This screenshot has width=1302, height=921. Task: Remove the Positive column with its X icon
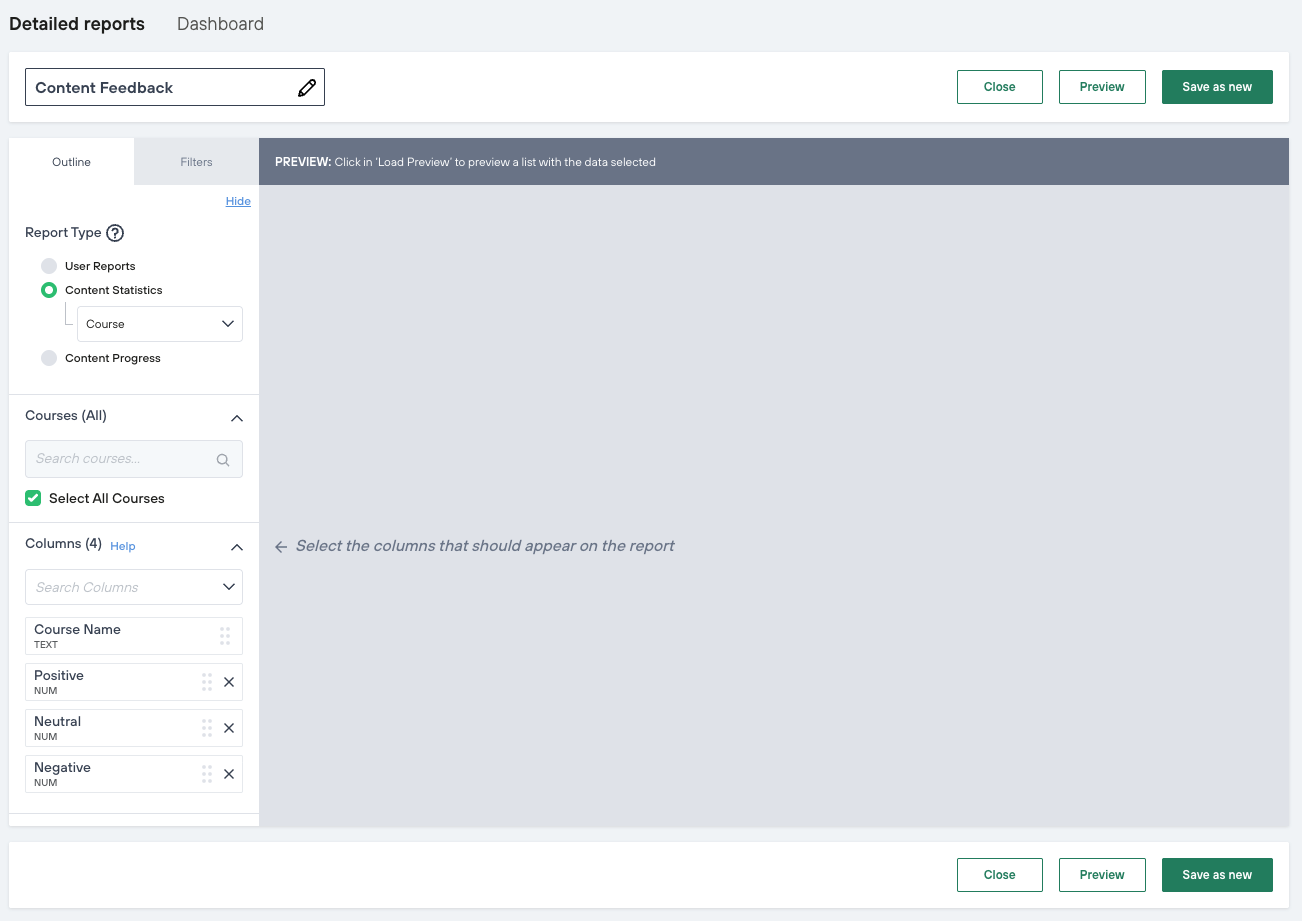coord(229,682)
